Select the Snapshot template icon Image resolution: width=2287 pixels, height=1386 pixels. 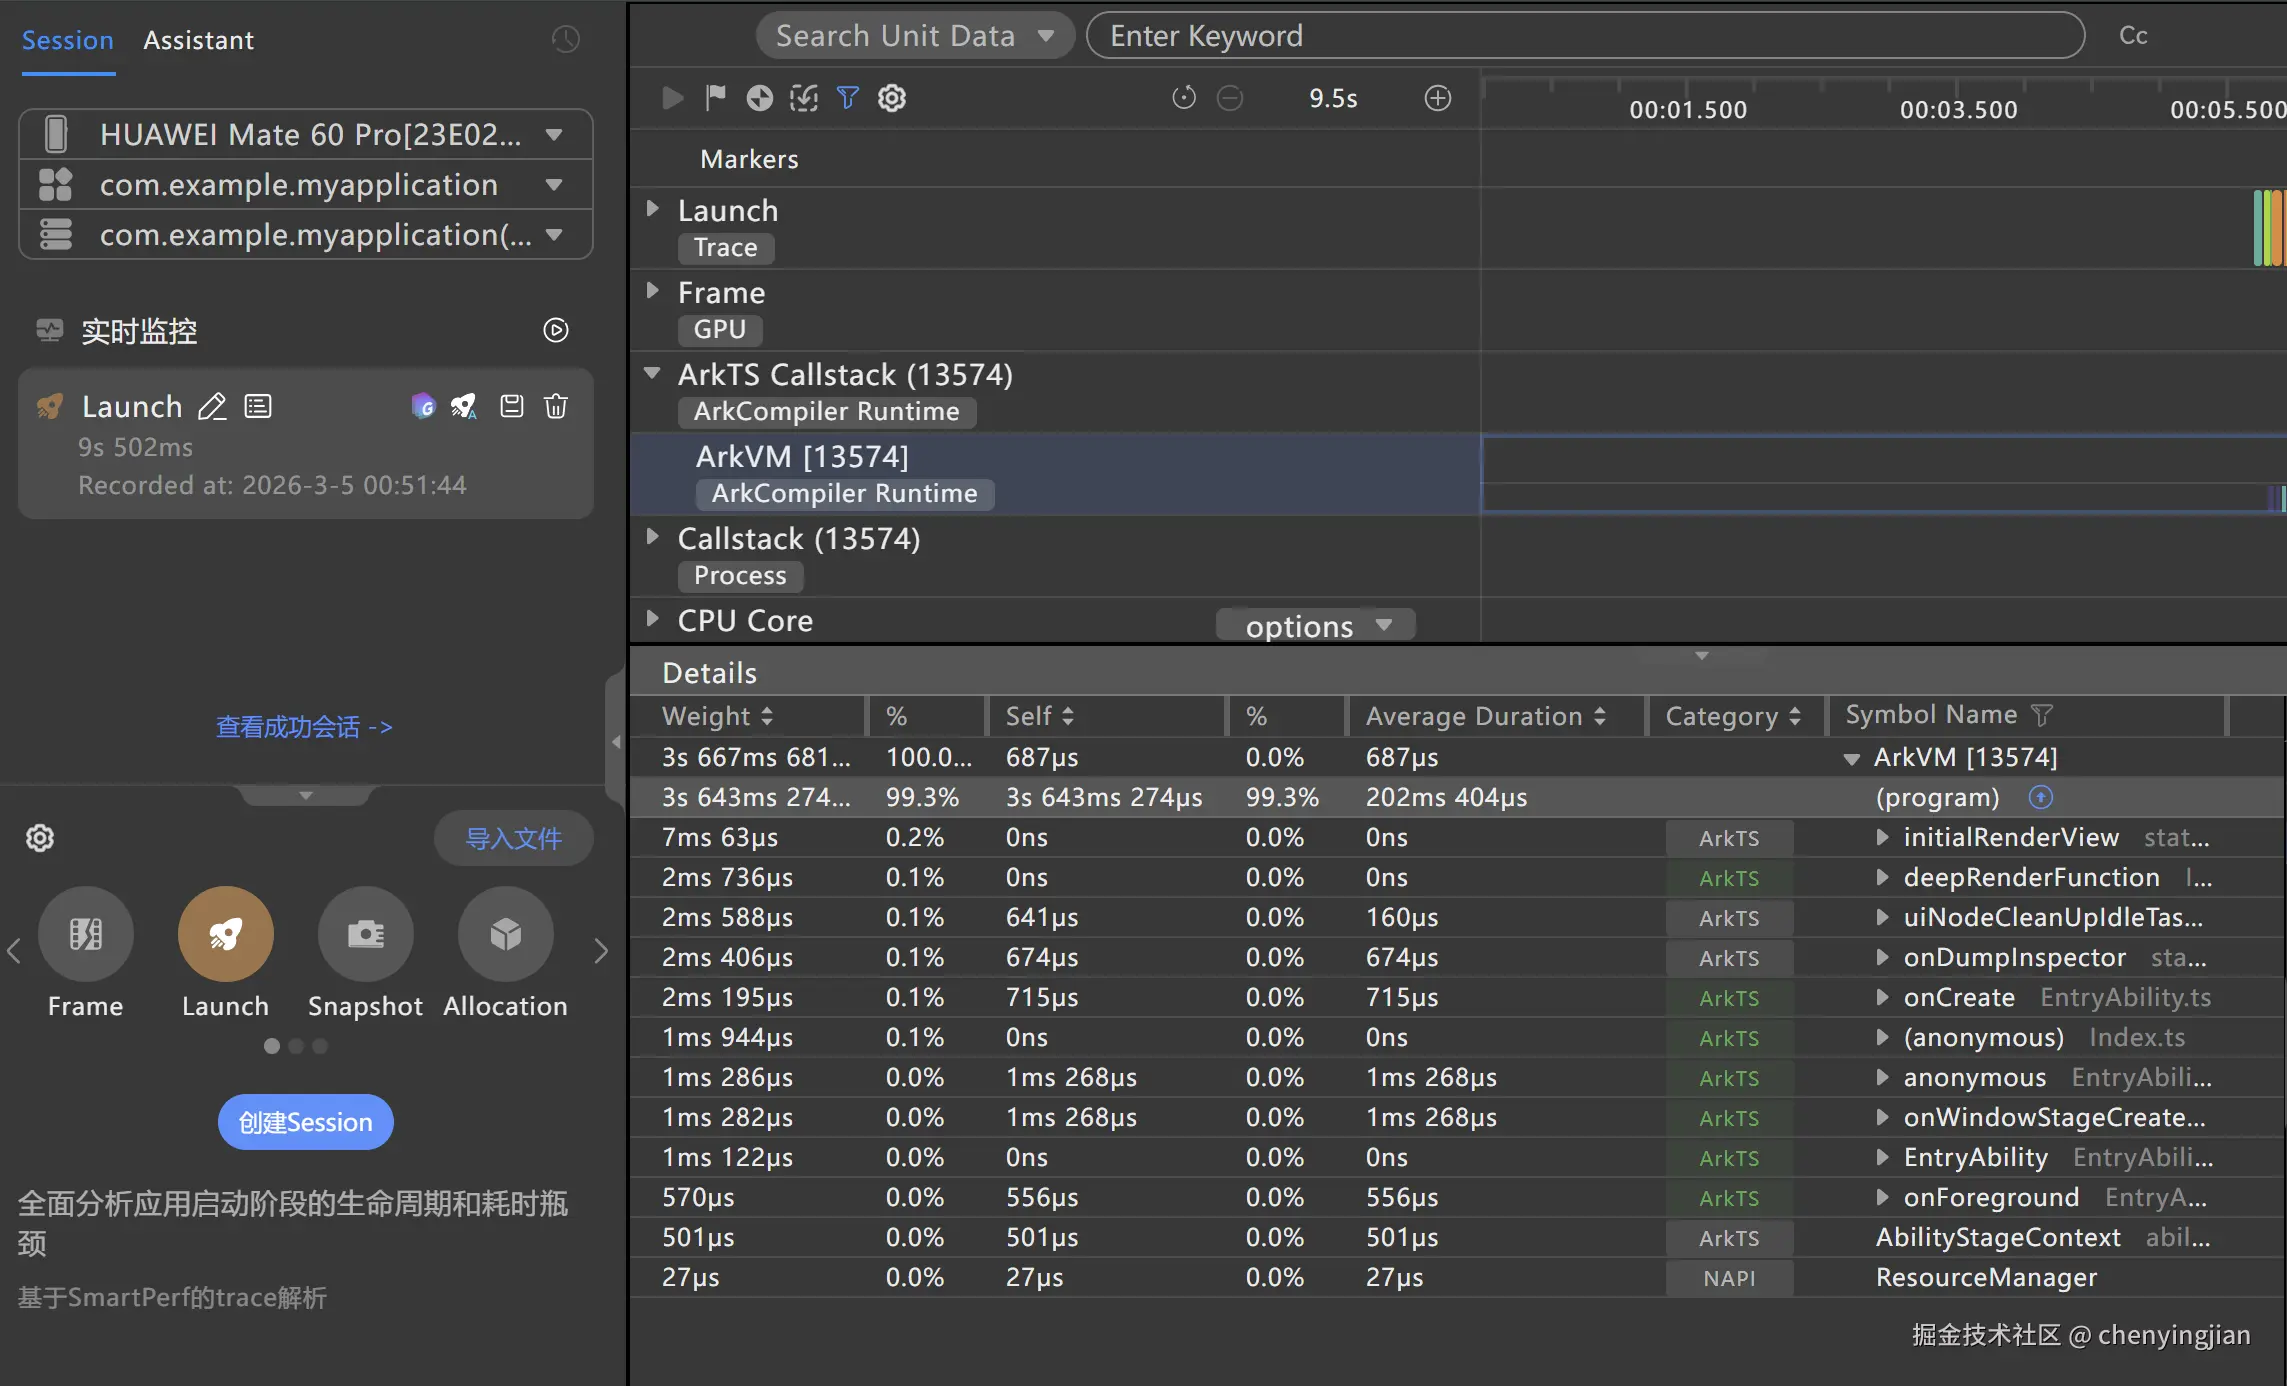point(365,934)
